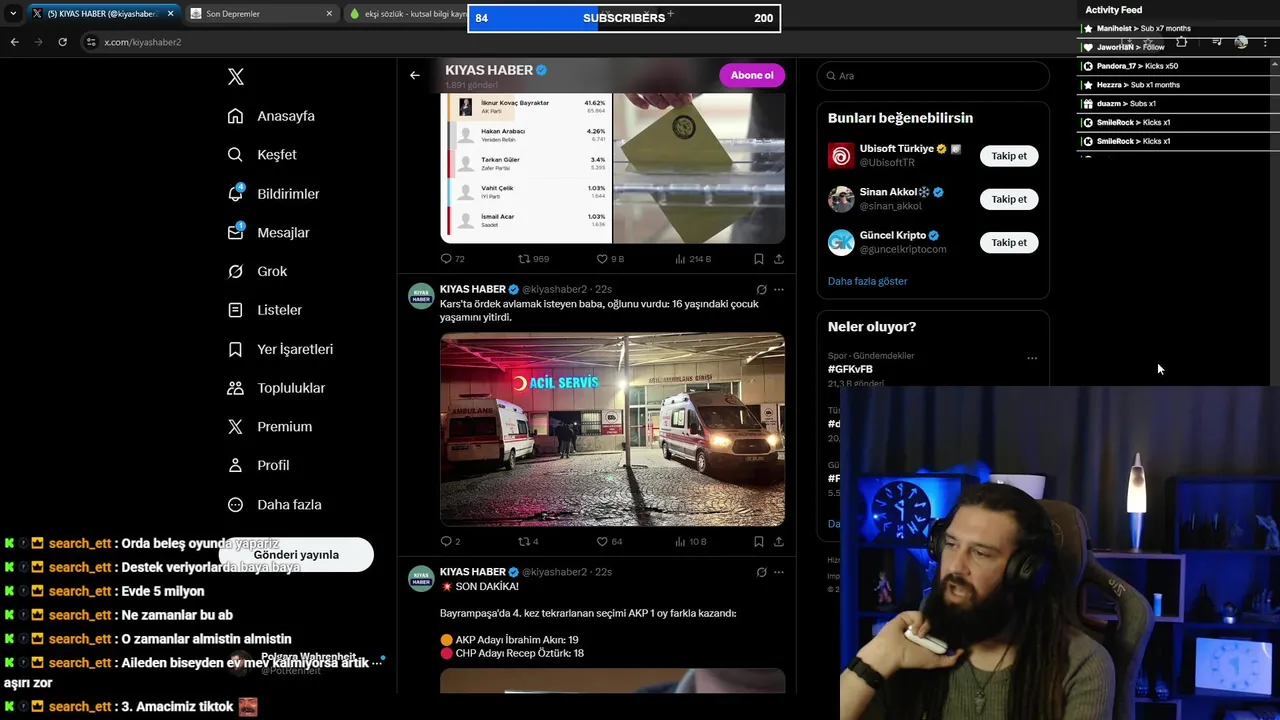The height and width of the screenshot is (720, 1280).
Task: Reload the page
Action: [x=62, y=42]
